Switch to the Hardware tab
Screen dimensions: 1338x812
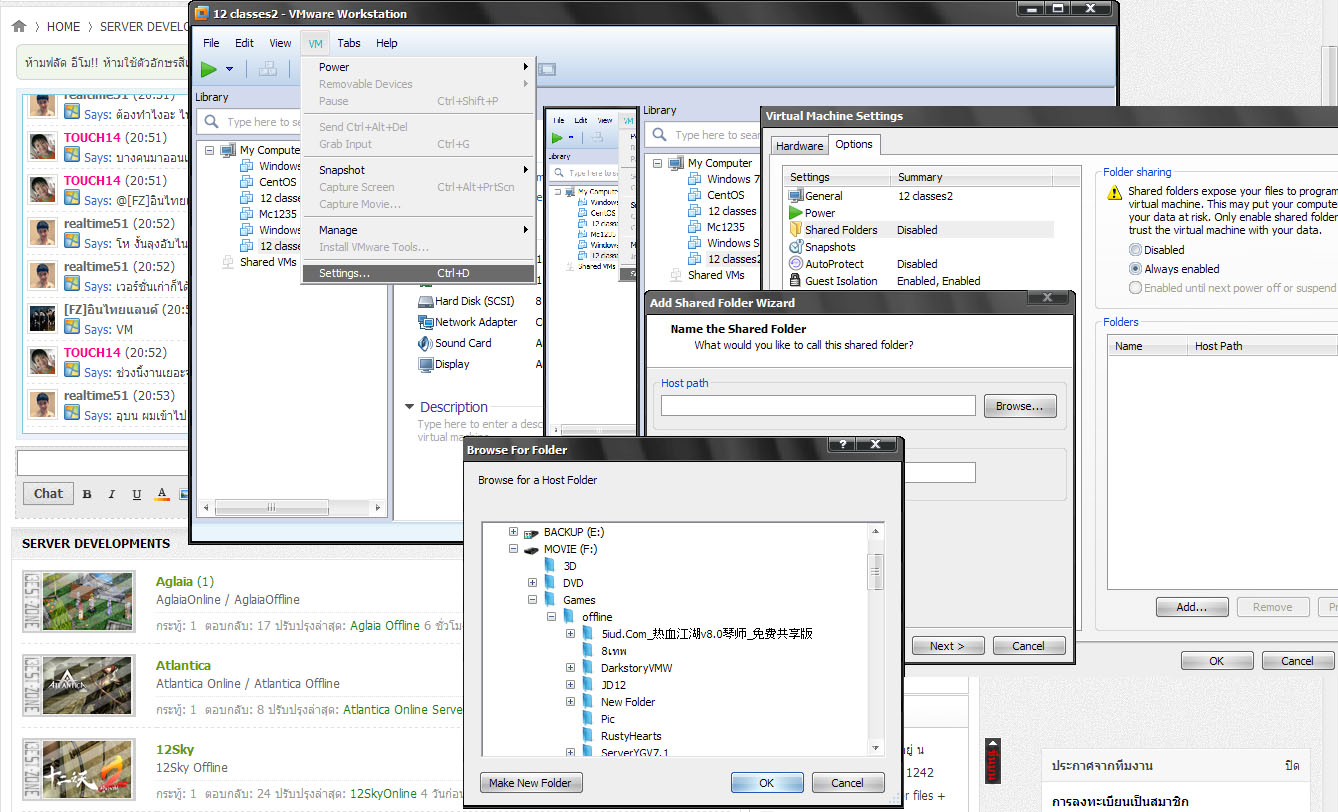[800, 146]
